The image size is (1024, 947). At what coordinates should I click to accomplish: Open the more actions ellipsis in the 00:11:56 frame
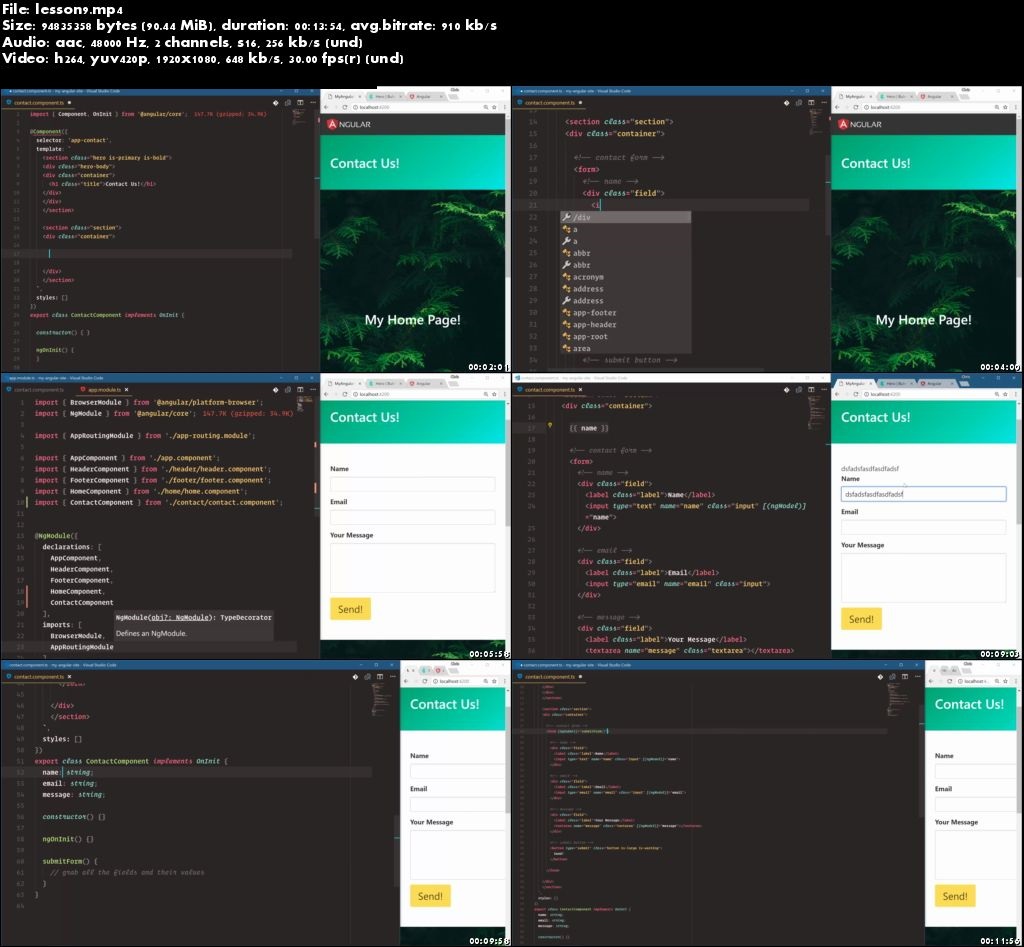918,677
